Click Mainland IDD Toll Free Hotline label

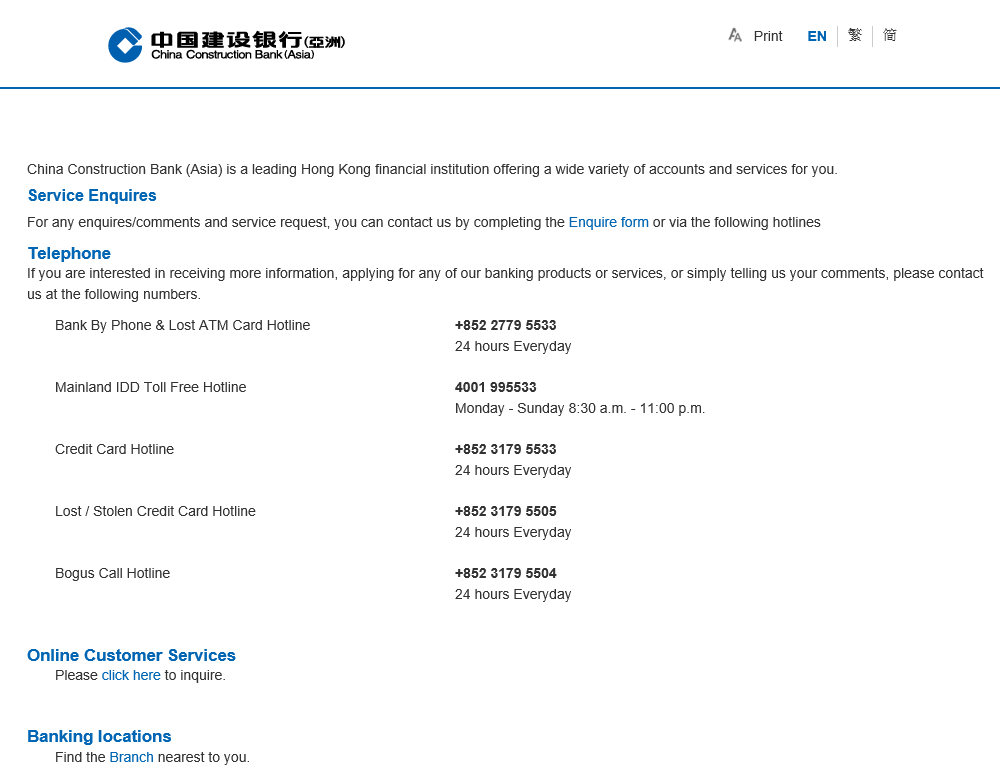pos(151,387)
